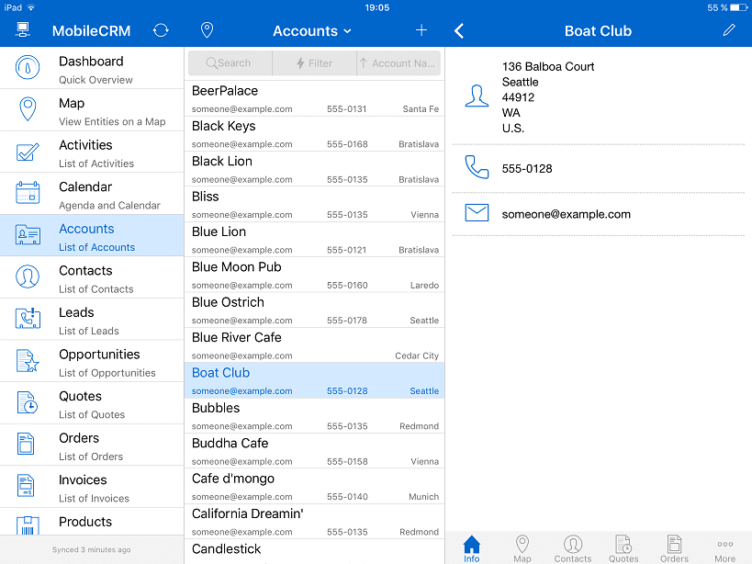
Task: Open the Filter options
Action: pyautogui.click(x=314, y=63)
